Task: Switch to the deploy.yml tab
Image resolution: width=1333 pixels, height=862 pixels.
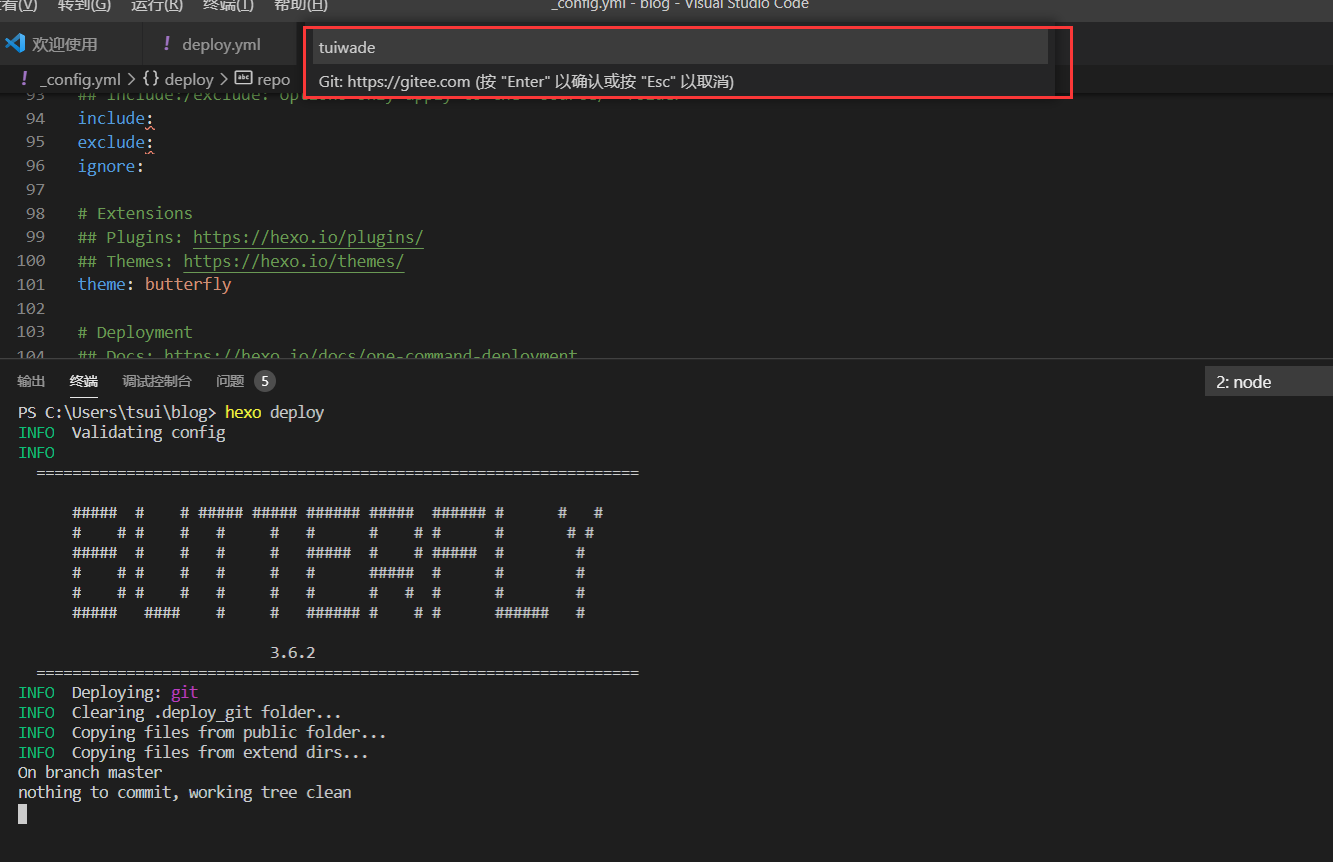Action: (221, 44)
